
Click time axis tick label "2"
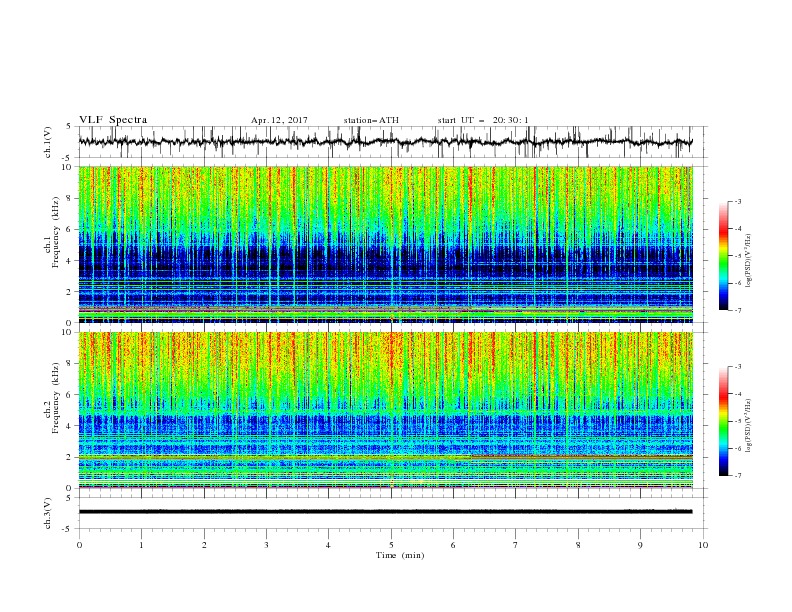pyautogui.click(x=204, y=545)
